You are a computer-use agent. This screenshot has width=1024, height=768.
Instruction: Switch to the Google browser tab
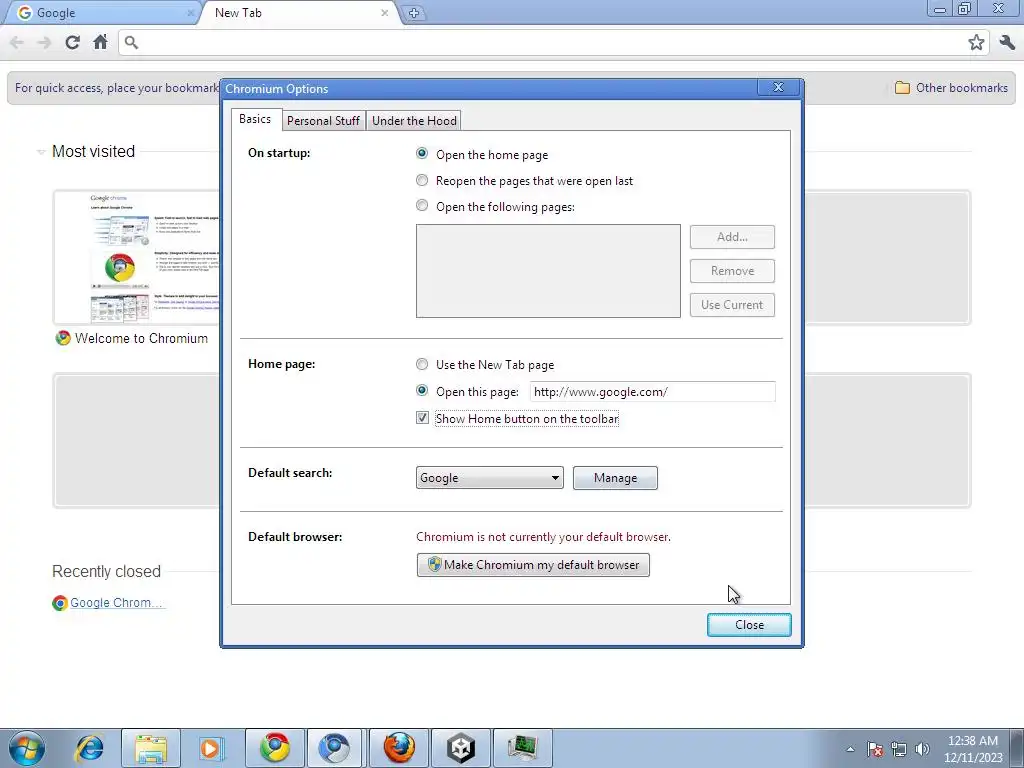pos(101,13)
